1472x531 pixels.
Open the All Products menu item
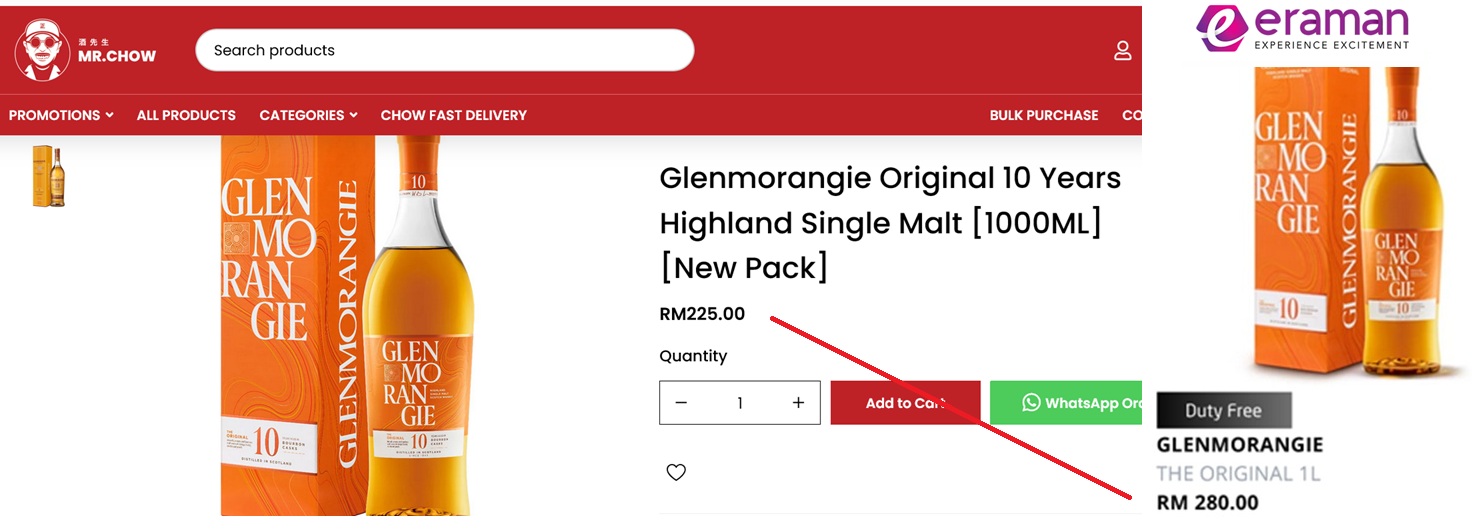pos(186,115)
